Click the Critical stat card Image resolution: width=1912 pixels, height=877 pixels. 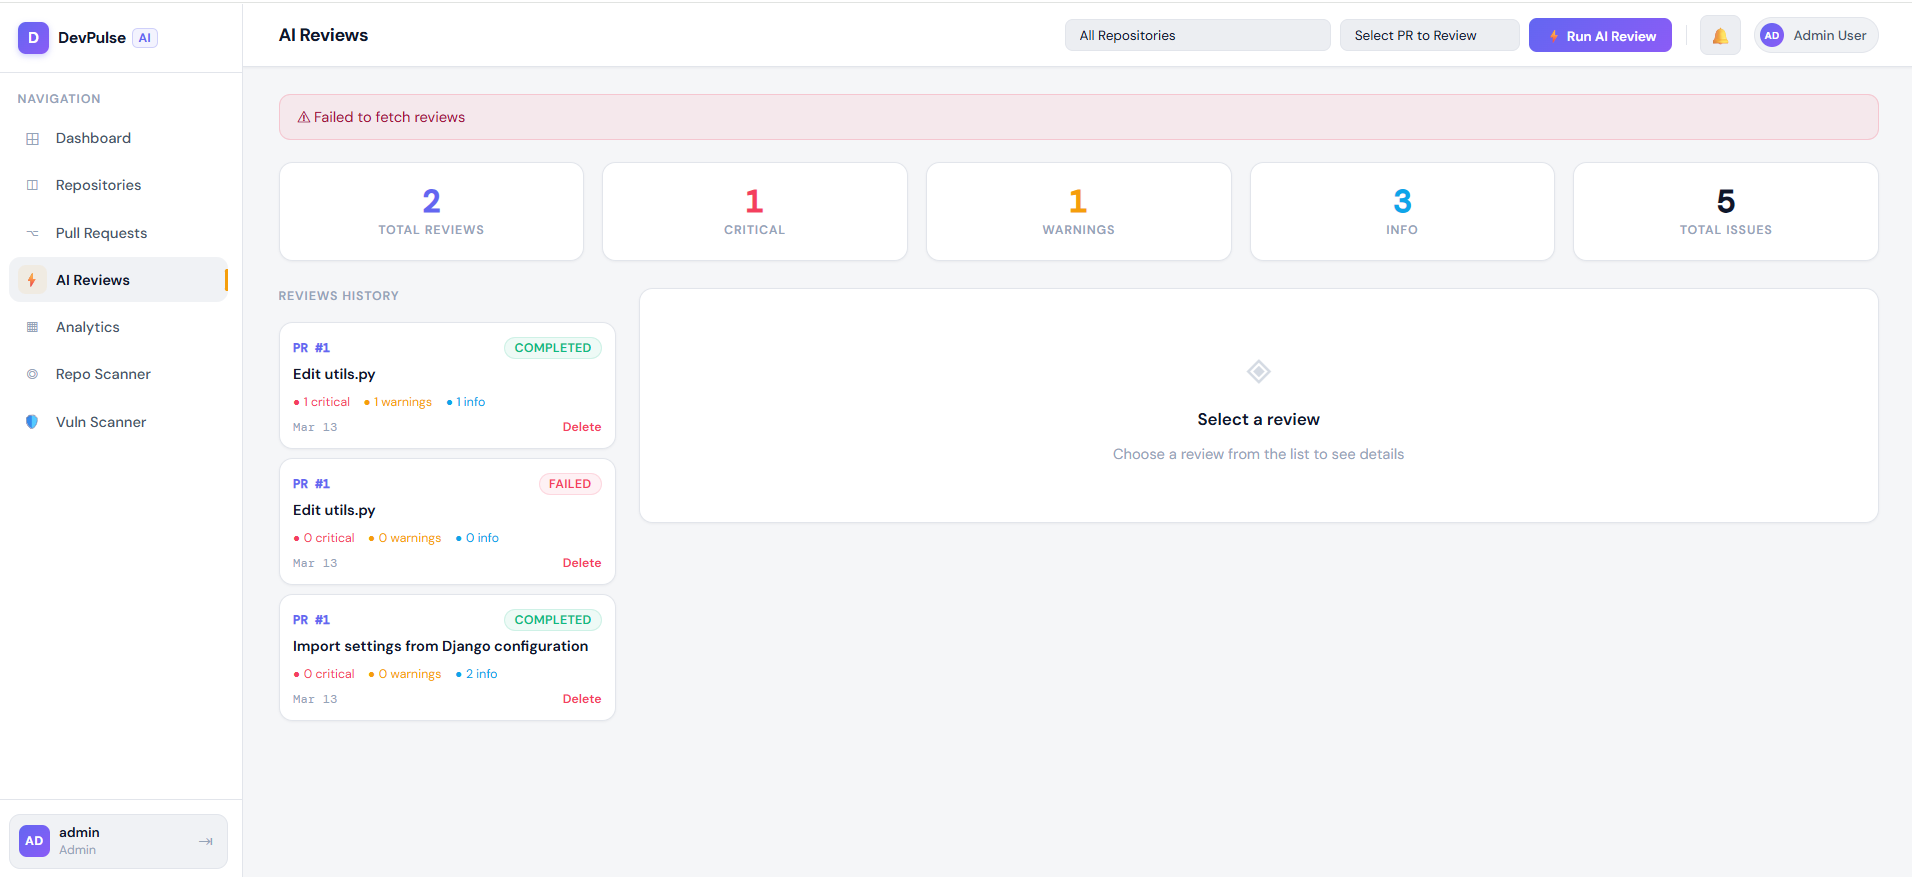[755, 212]
